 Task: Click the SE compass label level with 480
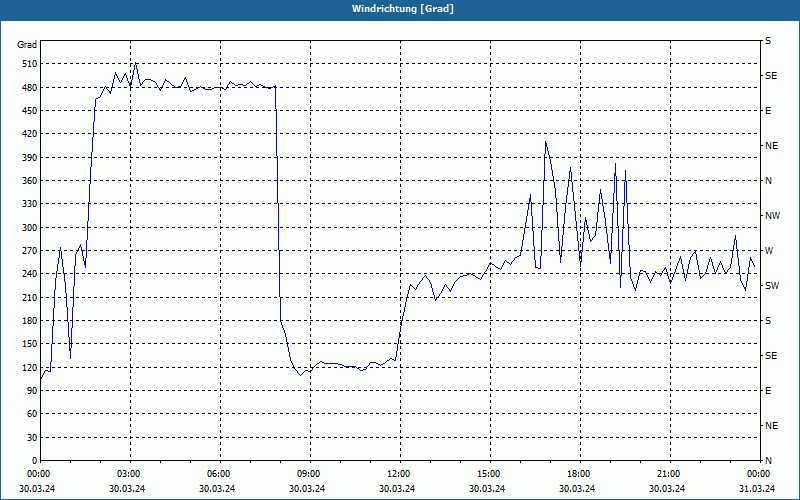(x=771, y=76)
